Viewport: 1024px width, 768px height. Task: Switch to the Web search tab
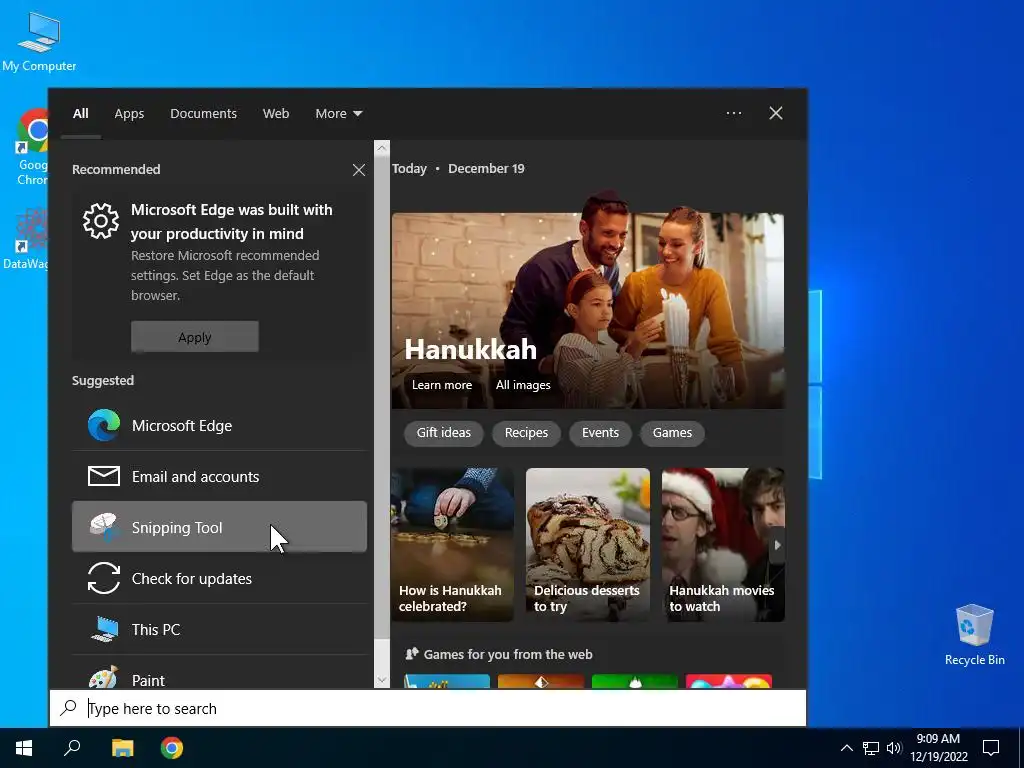click(x=276, y=114)
